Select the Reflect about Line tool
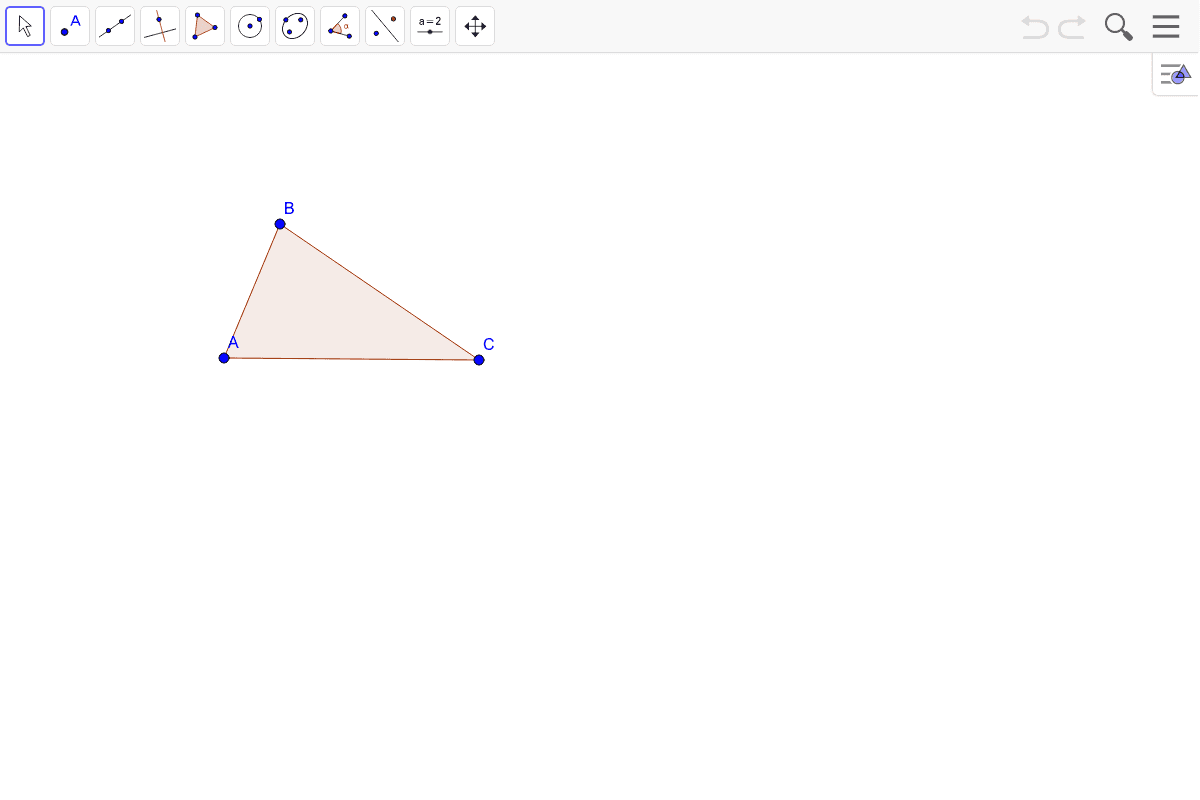The height and width of the screenshot is (800, 1200). (385, 26)
